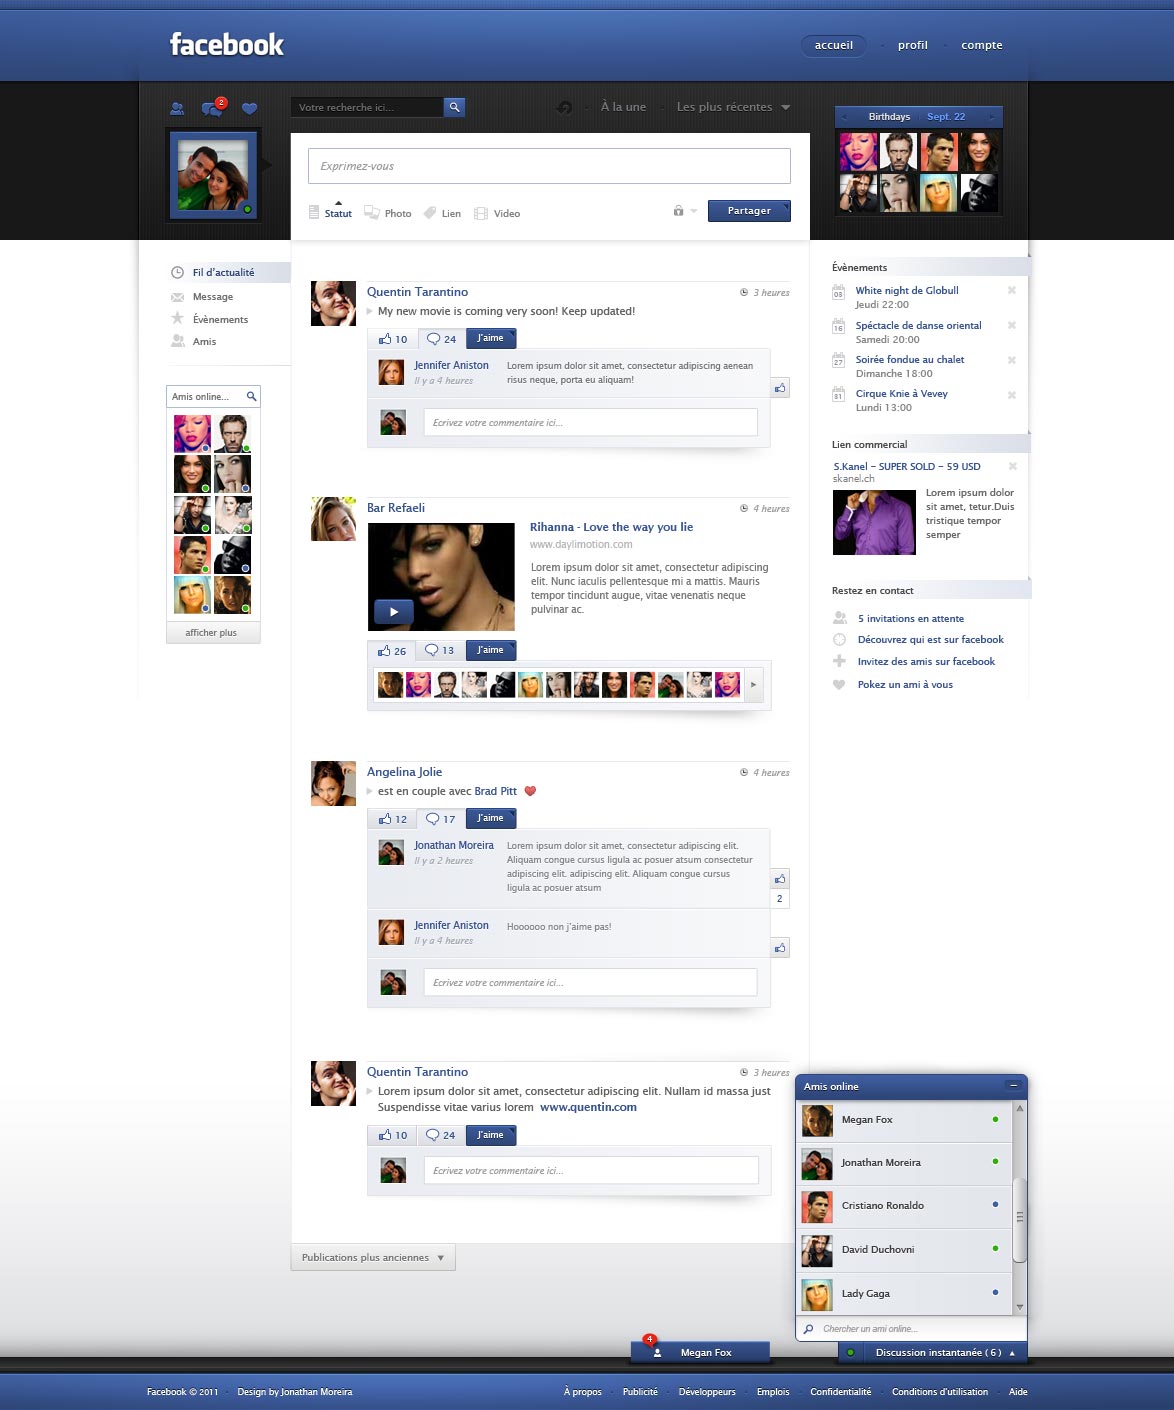Play the Rihanna video

(x=394, y=611)
